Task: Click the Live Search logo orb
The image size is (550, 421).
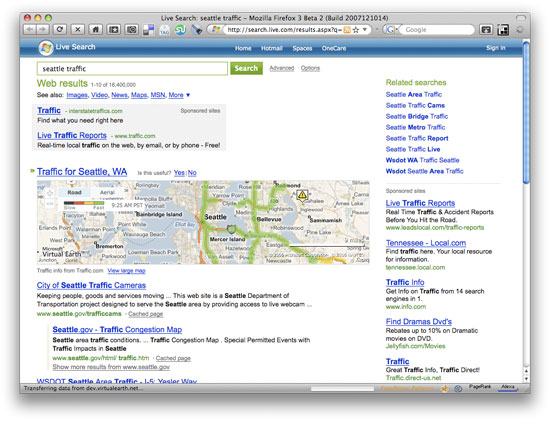Action: (46, 48)
